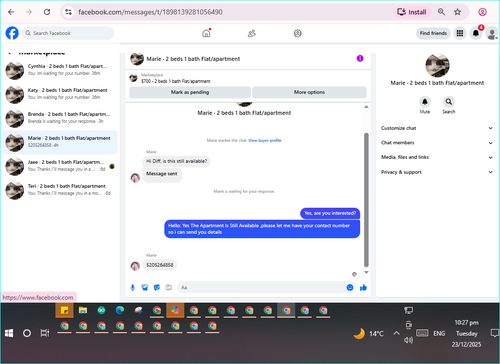The width and height of the screenshot is (500, 364).
Task: Open the profile circle icon in top navigation
Action: 297,33
